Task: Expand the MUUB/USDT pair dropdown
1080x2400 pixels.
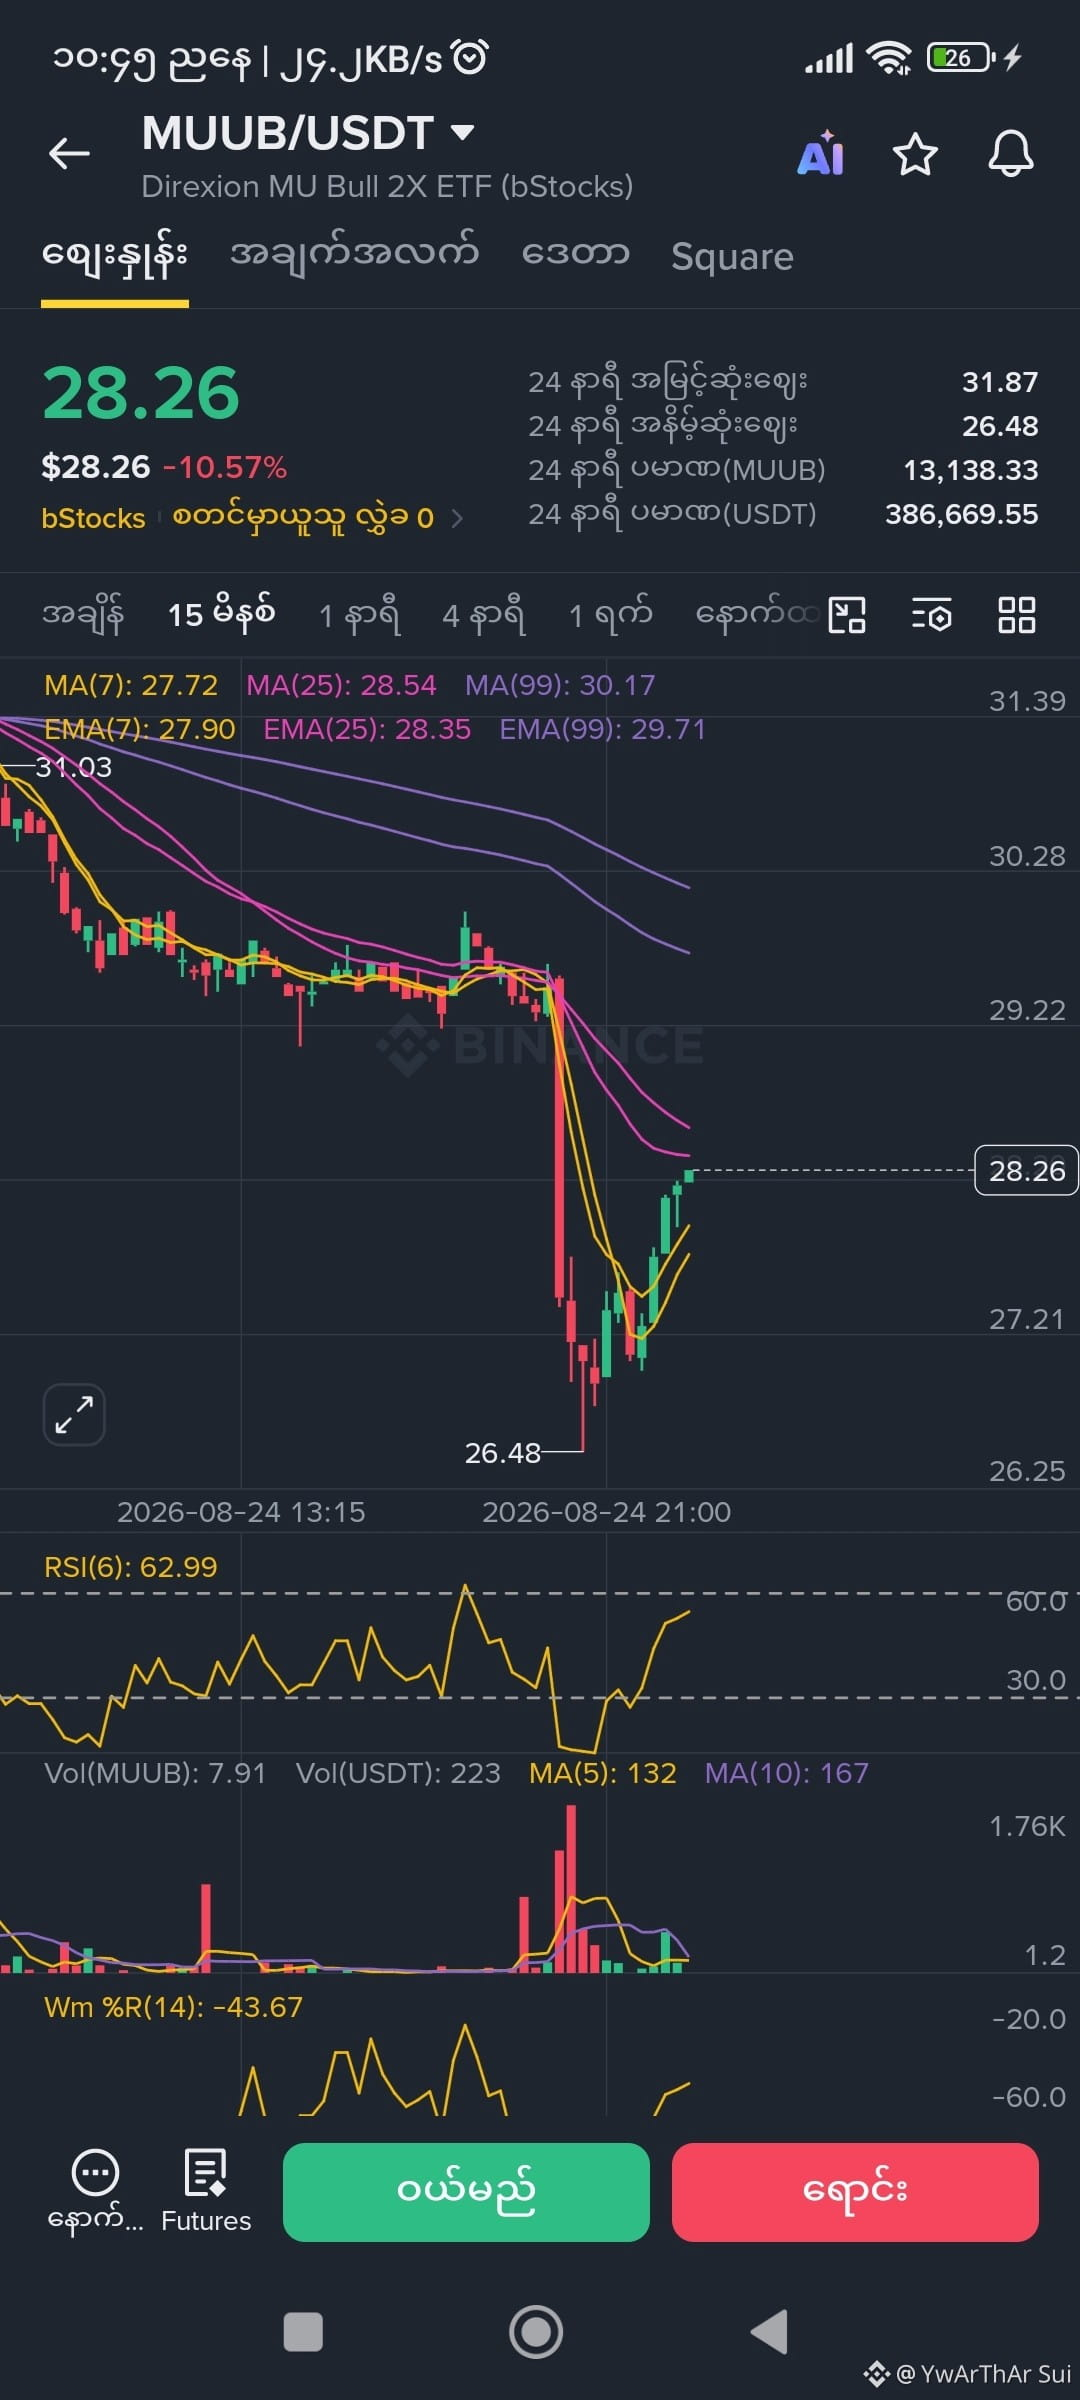Action: pos(462,132)
